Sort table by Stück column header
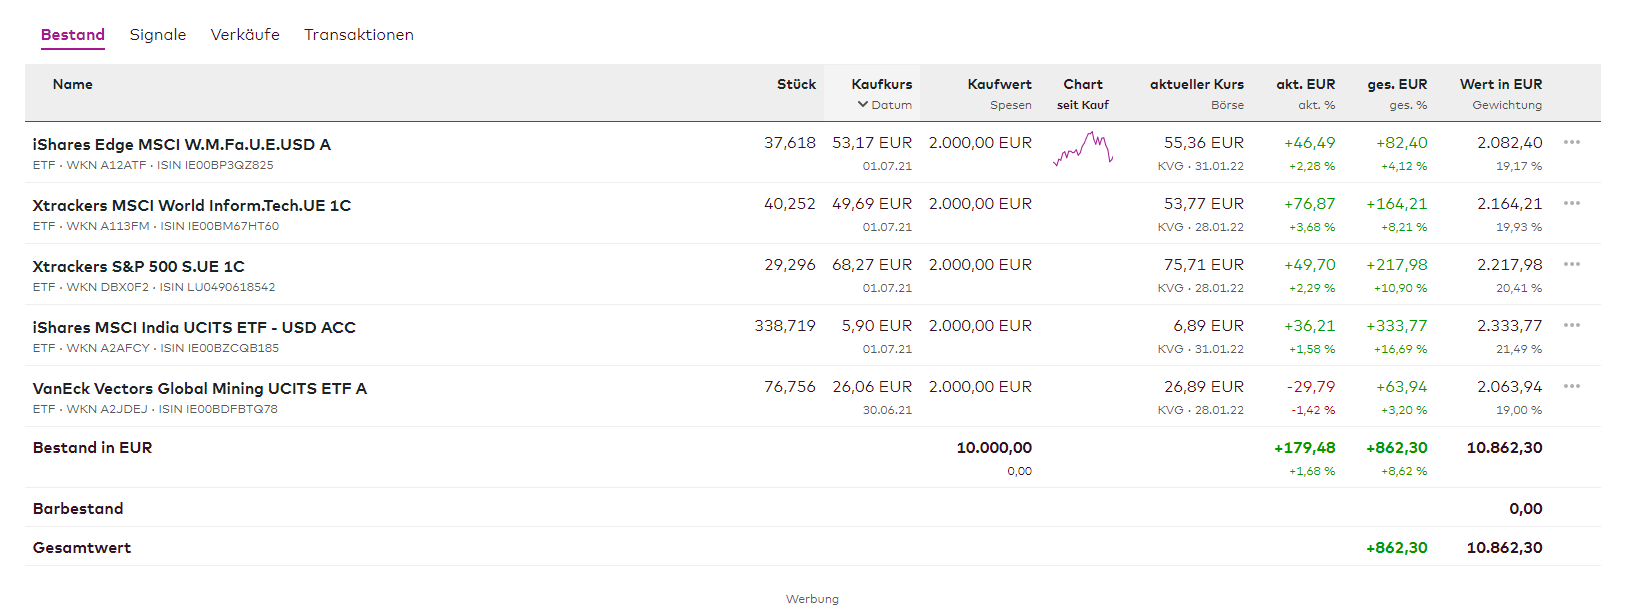 [x=796, y=85]
